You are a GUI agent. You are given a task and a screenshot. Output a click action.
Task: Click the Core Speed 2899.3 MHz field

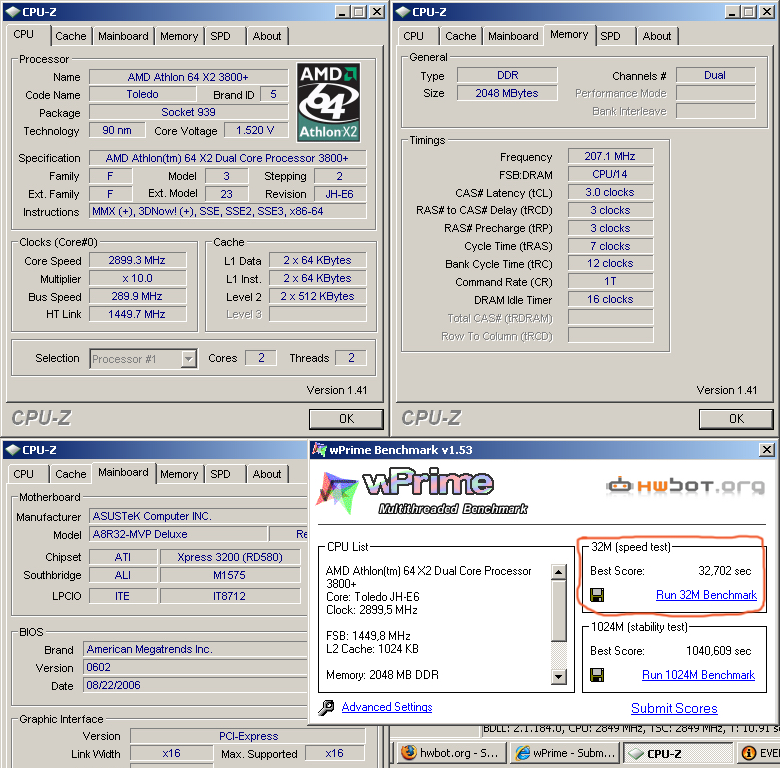pyautogui.click(x=137, y=260)
